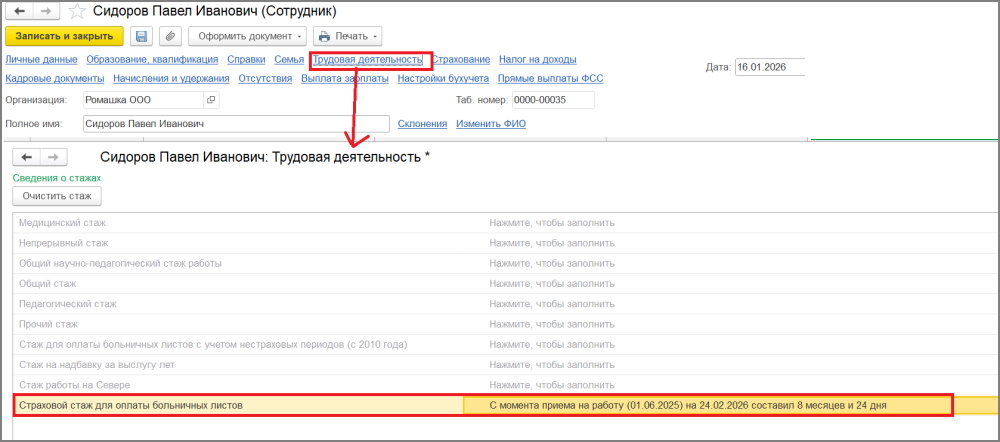Navigate back in Трудовая деятельность form

27,157
